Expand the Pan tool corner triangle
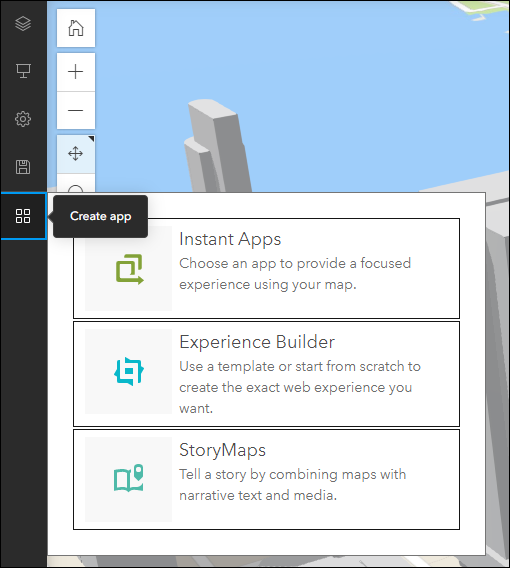This screenshot has width=510, height=568. pos(91,138)
